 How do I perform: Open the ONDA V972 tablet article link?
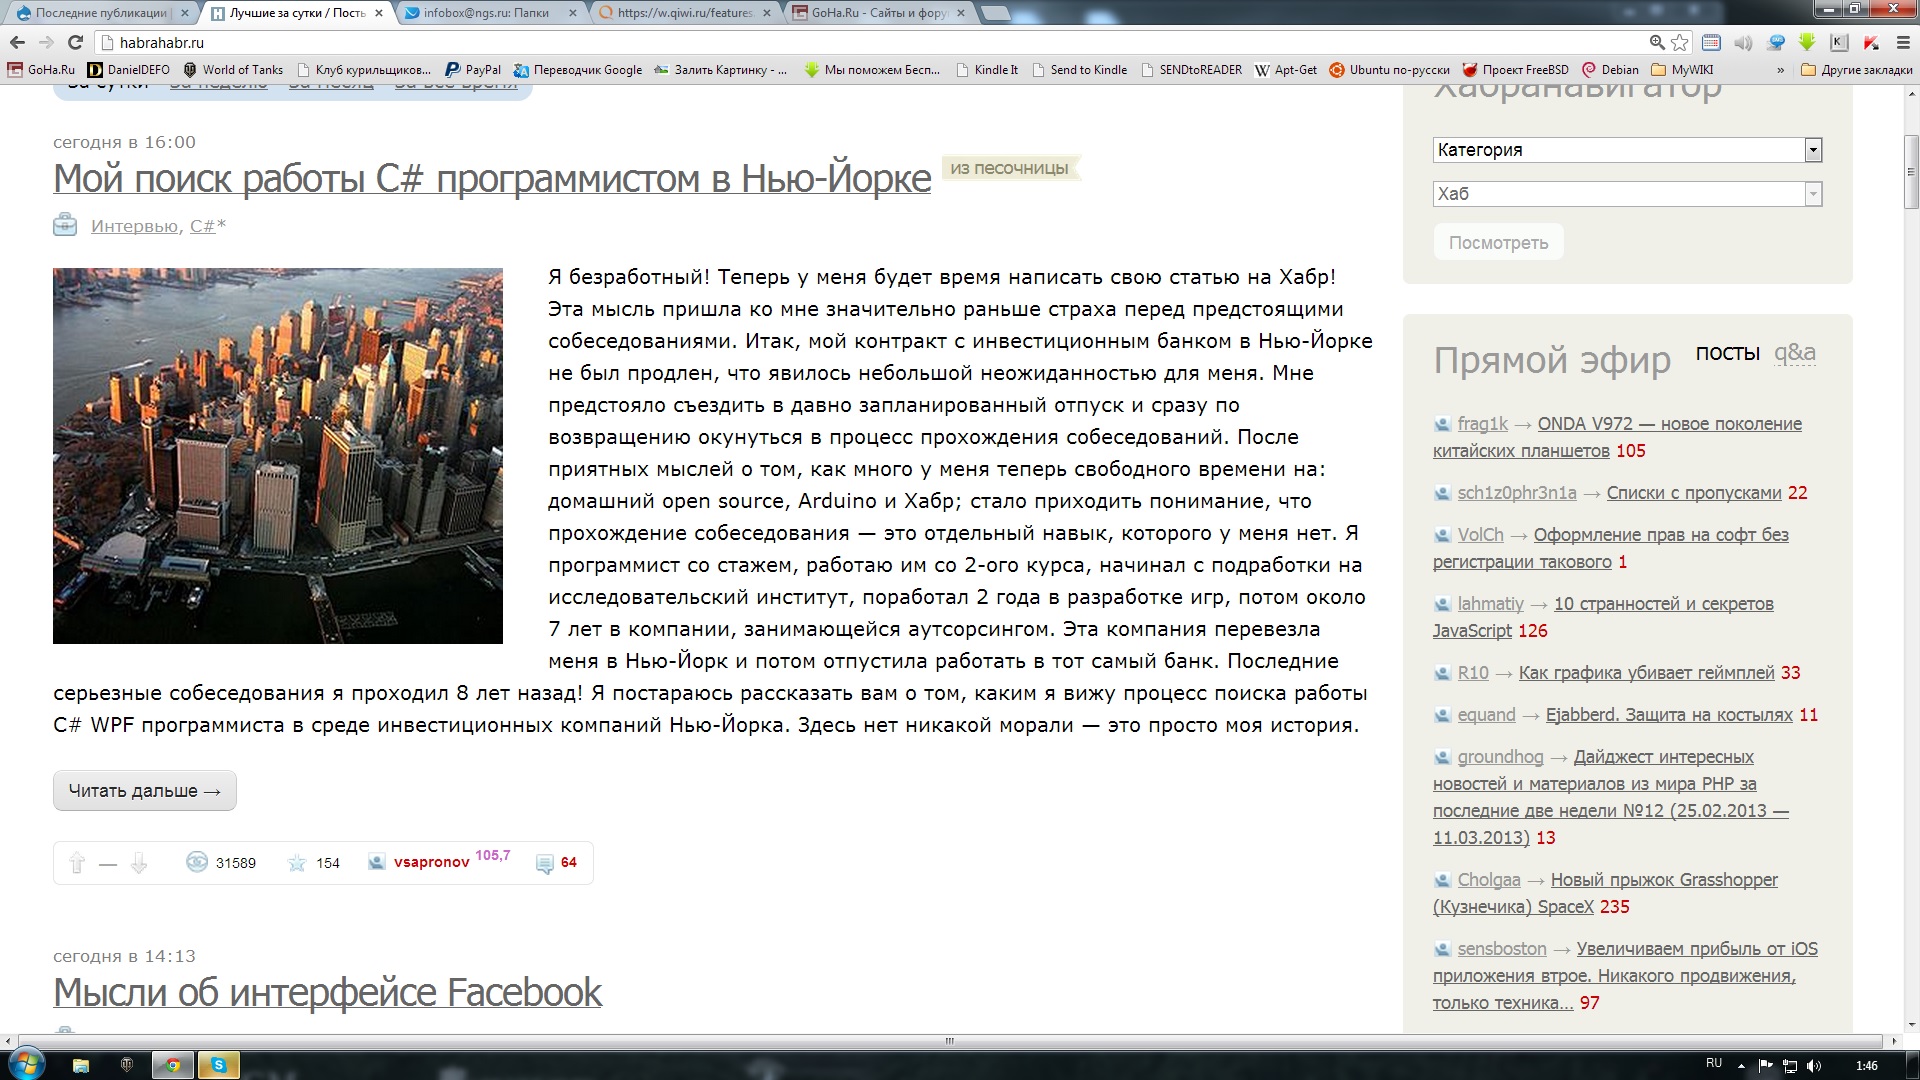1617,437
